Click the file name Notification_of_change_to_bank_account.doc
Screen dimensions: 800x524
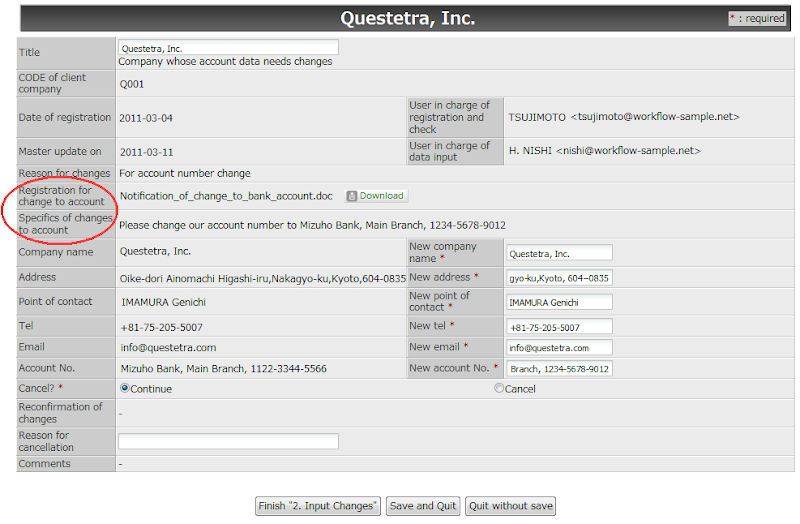[x=226, y=196]
